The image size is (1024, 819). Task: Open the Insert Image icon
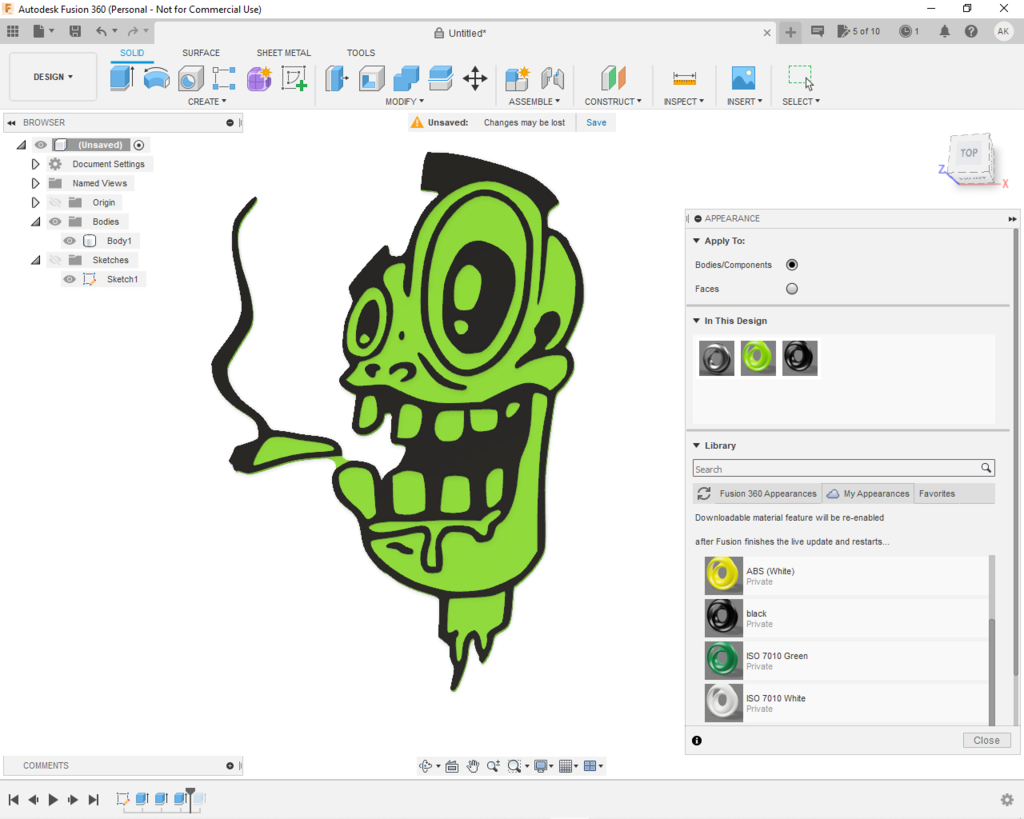tap(743, 78)
